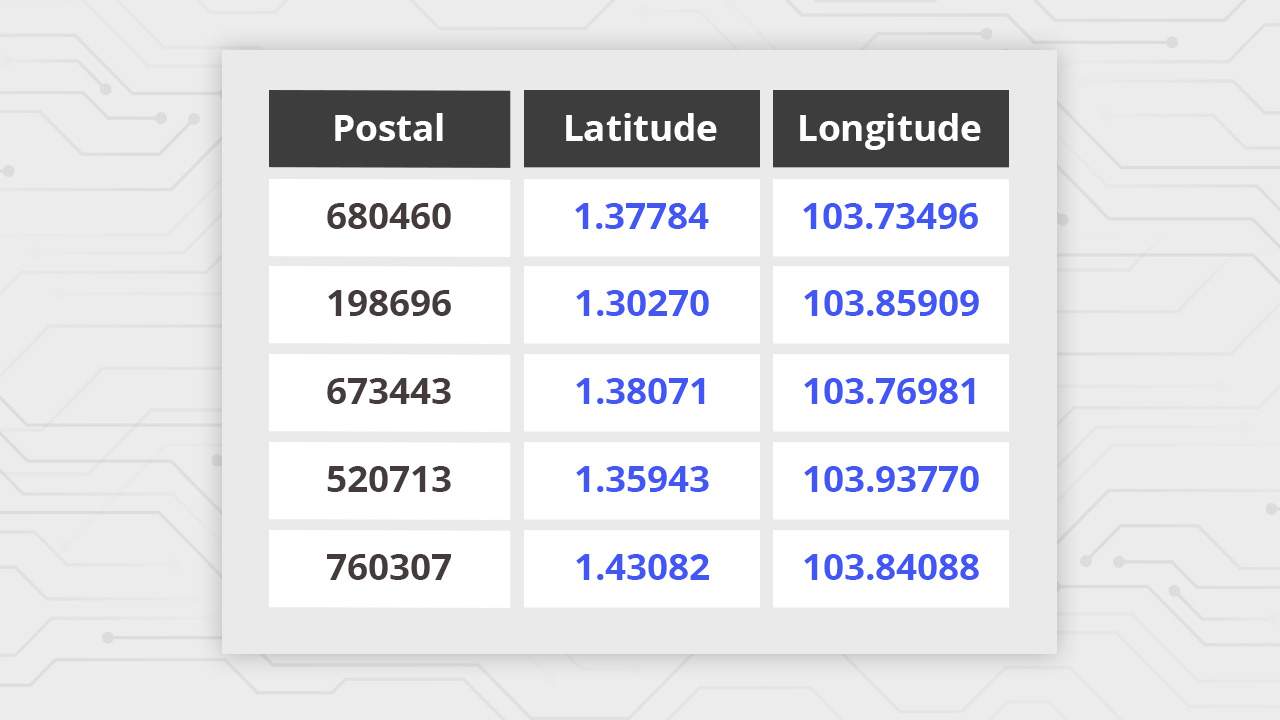Click the Postal column header
Screen dimensions: 1280x720
click(x=389, y=128)
